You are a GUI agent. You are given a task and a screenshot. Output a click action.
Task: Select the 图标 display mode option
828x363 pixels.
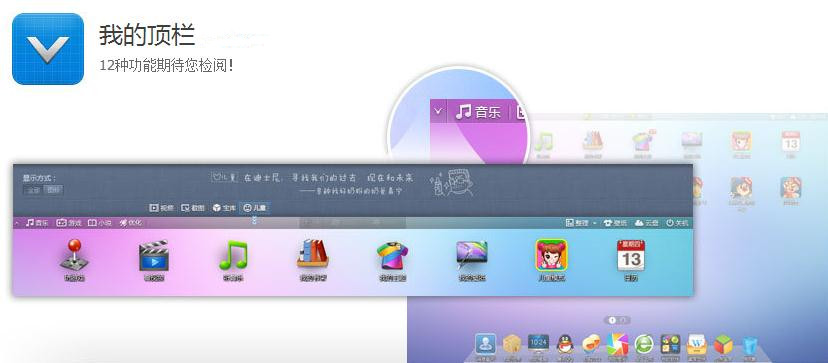coord(52,190)
